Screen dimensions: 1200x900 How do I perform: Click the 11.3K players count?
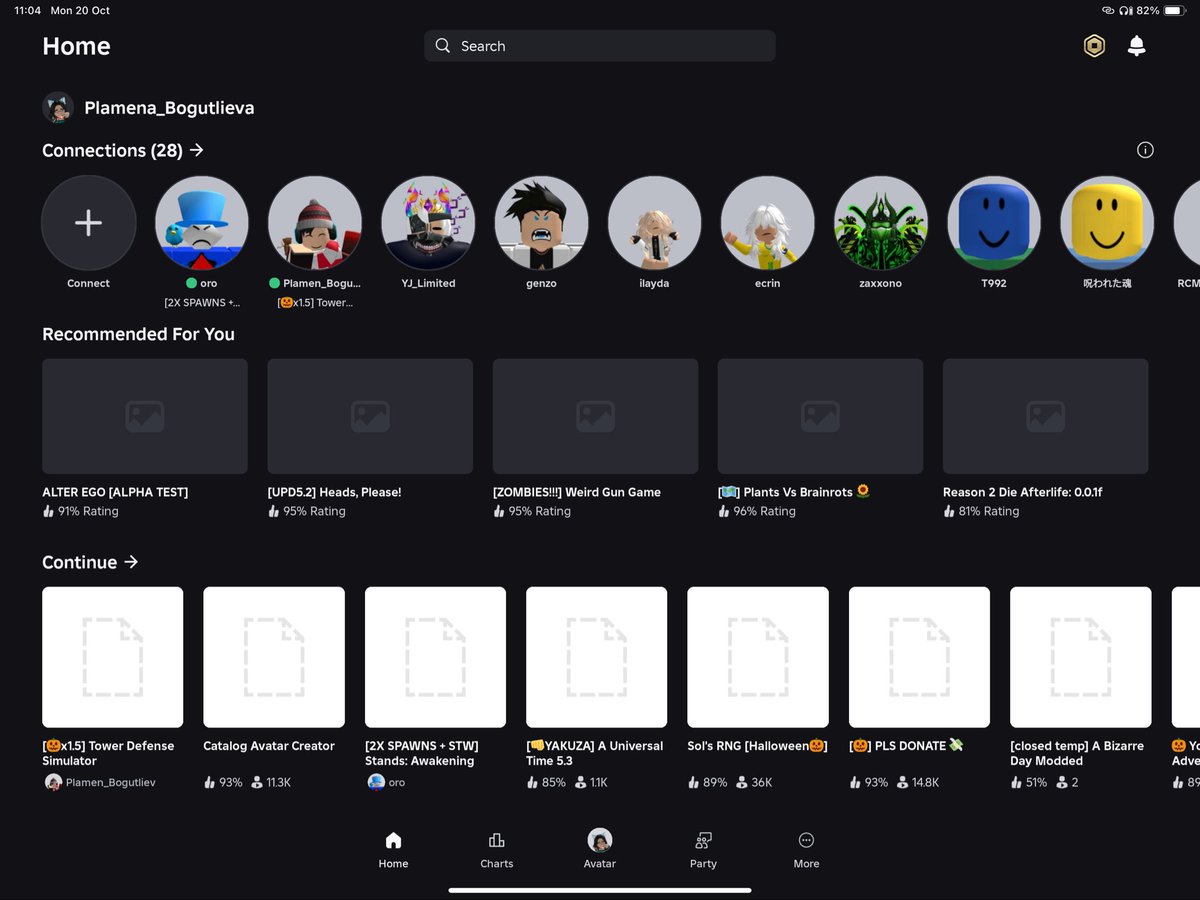[278, 782]
